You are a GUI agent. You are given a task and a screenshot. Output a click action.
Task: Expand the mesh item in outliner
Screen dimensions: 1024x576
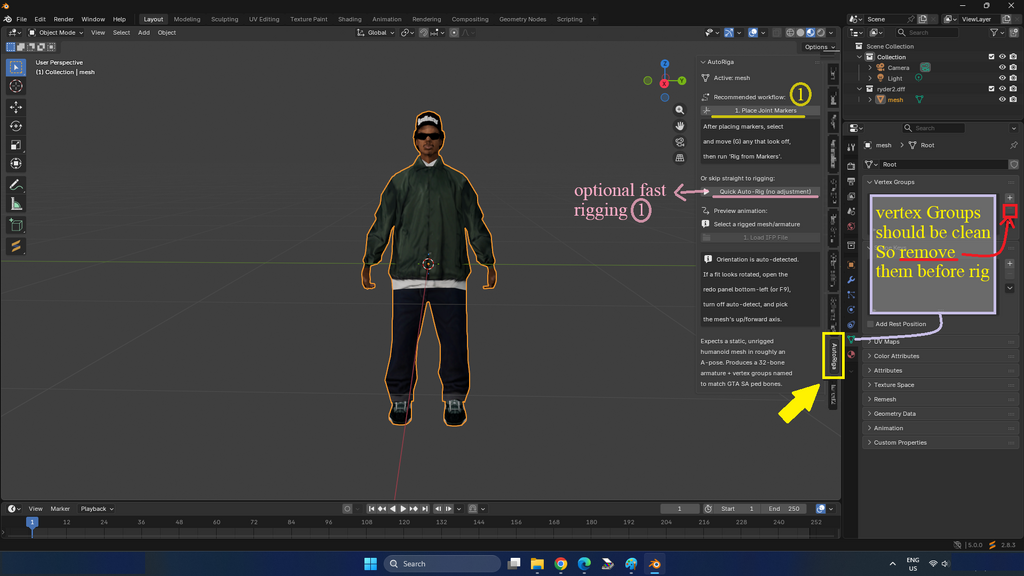click(x=870, y=99)
